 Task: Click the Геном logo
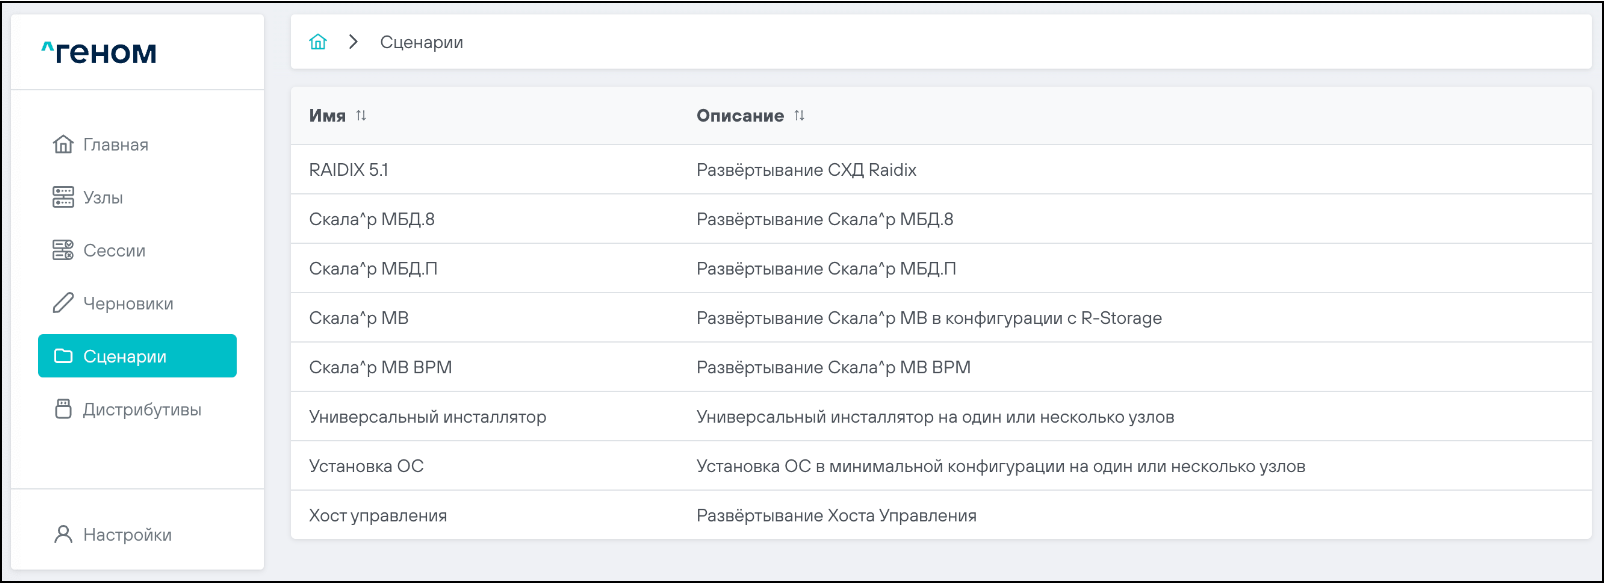point(99,52)
